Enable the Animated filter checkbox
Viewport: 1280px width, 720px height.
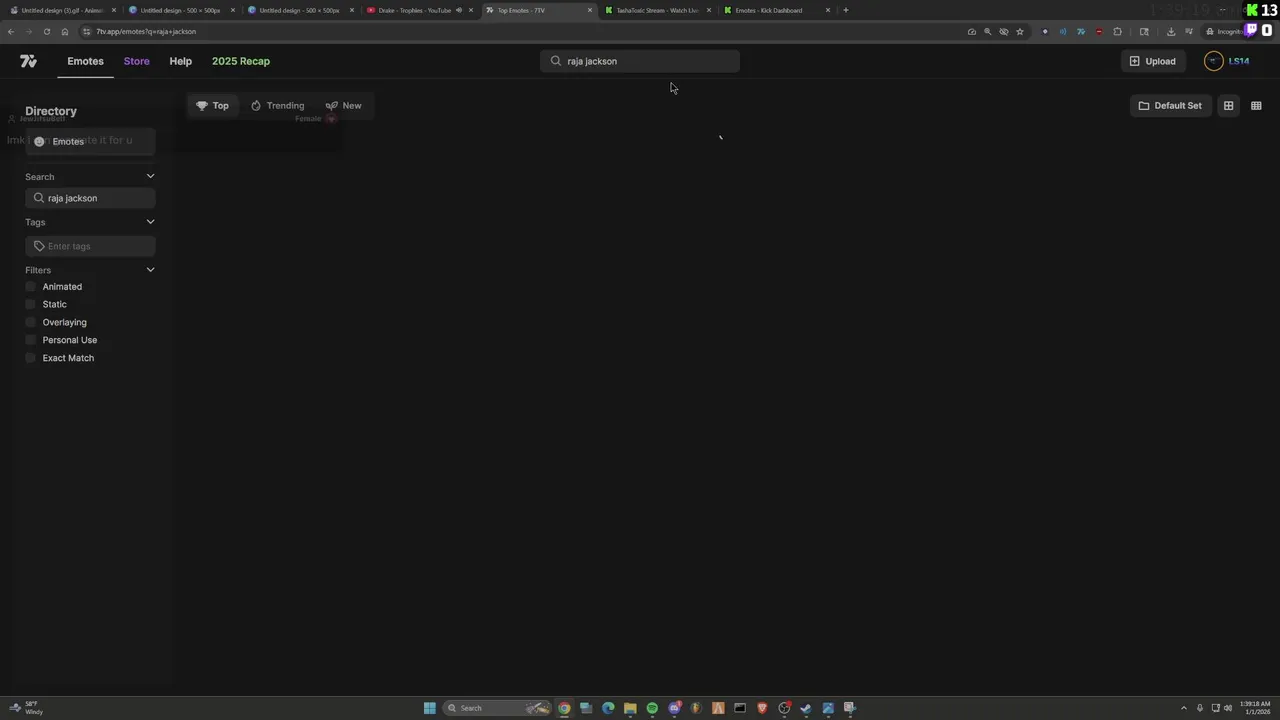coord(30,287)
